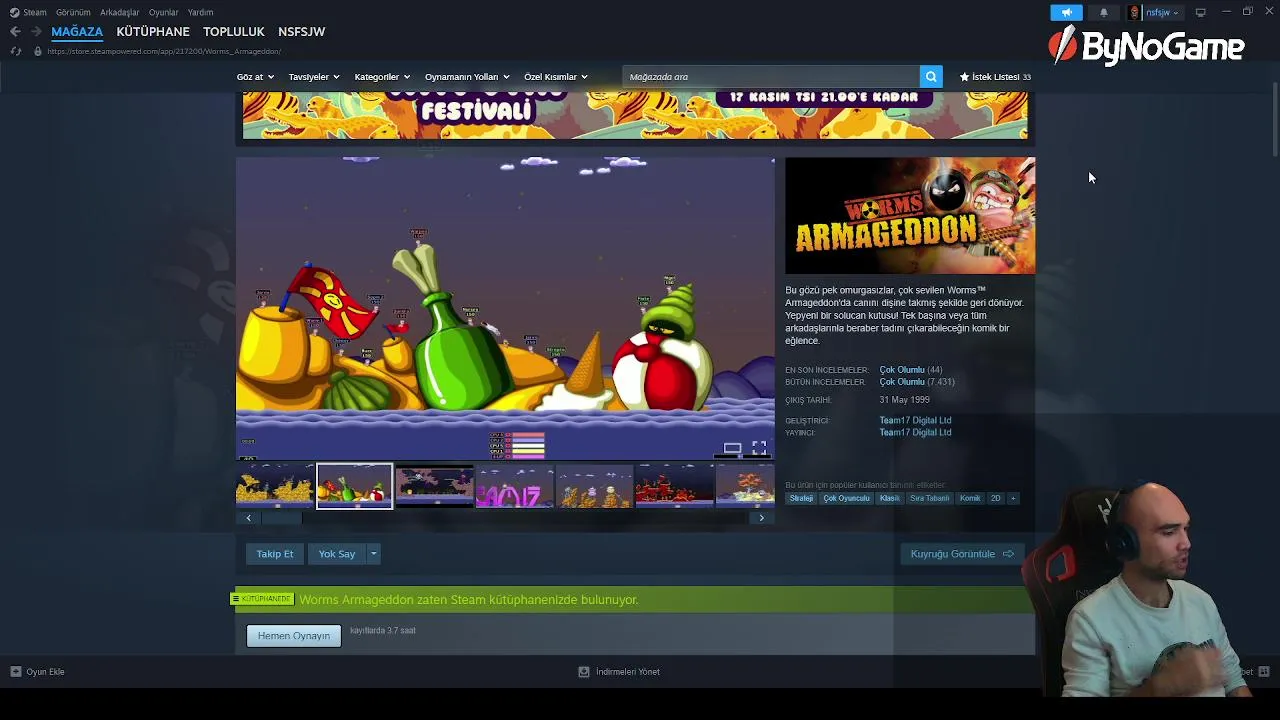Click the thumbnail strip horizontal scrollbar
This screenshot has height=720, width=1280.
(x=282, y=518)
